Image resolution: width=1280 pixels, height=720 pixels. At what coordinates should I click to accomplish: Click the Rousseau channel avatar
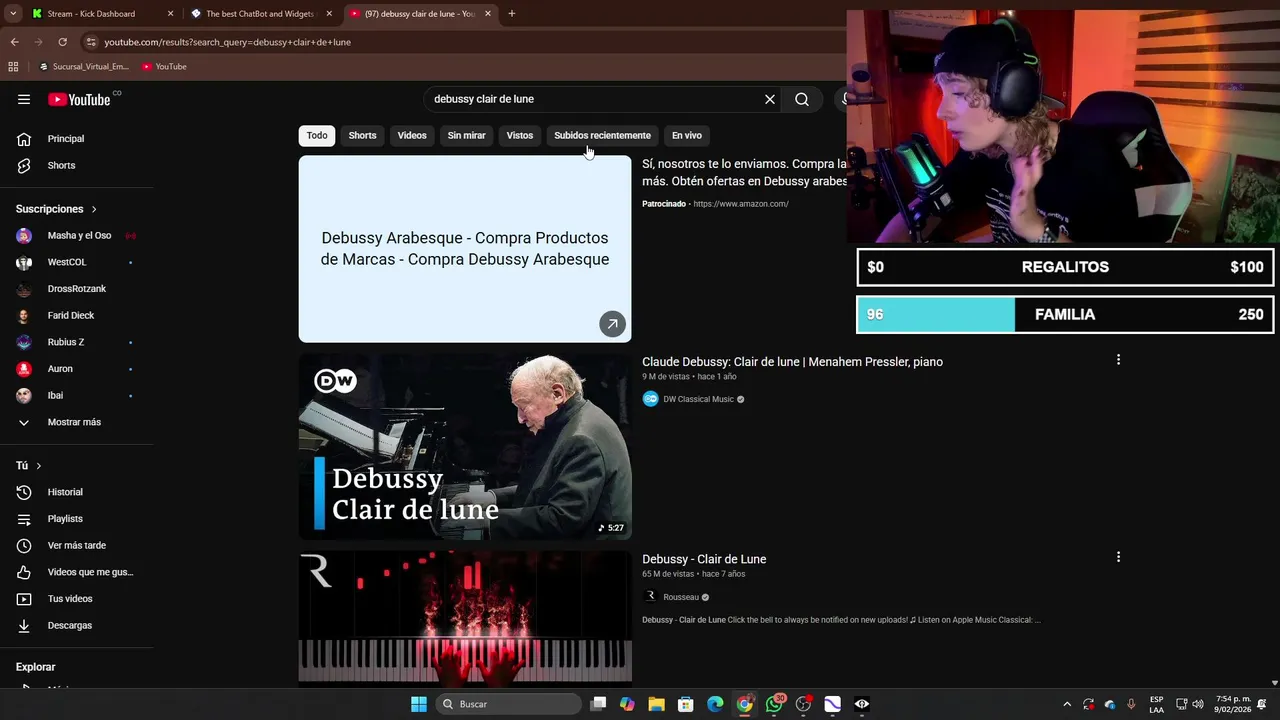(x=650, y=597)
